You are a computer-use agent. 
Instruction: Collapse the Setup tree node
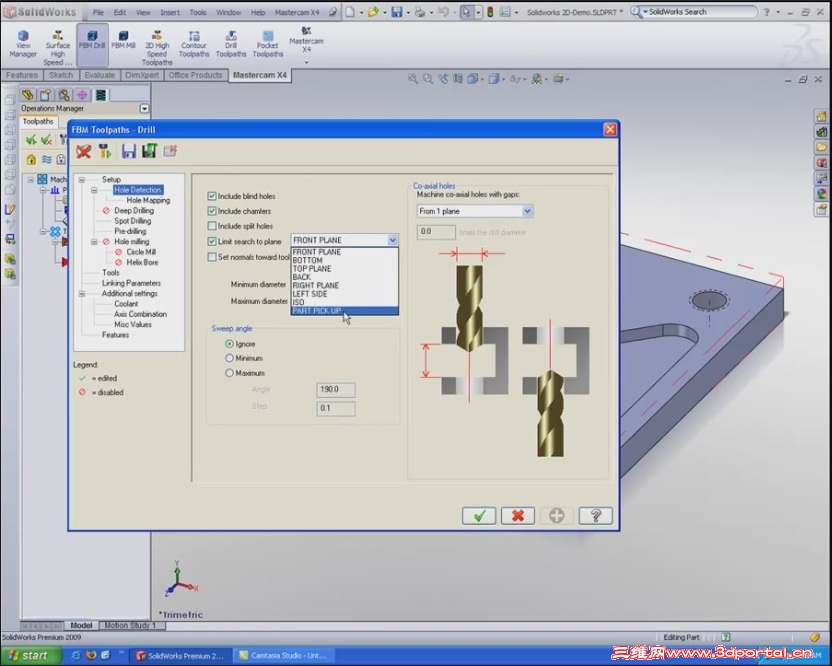click(x=82, y=180)
